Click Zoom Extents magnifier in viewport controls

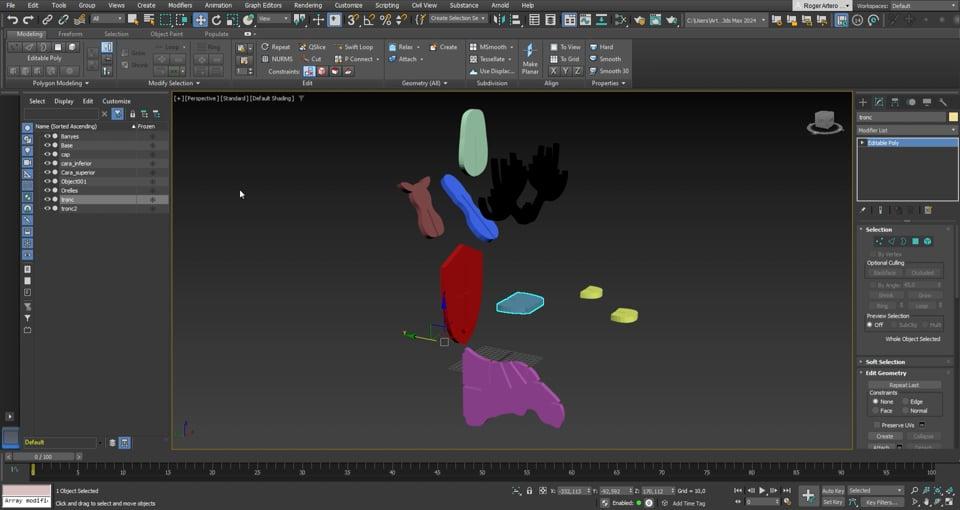937,490
